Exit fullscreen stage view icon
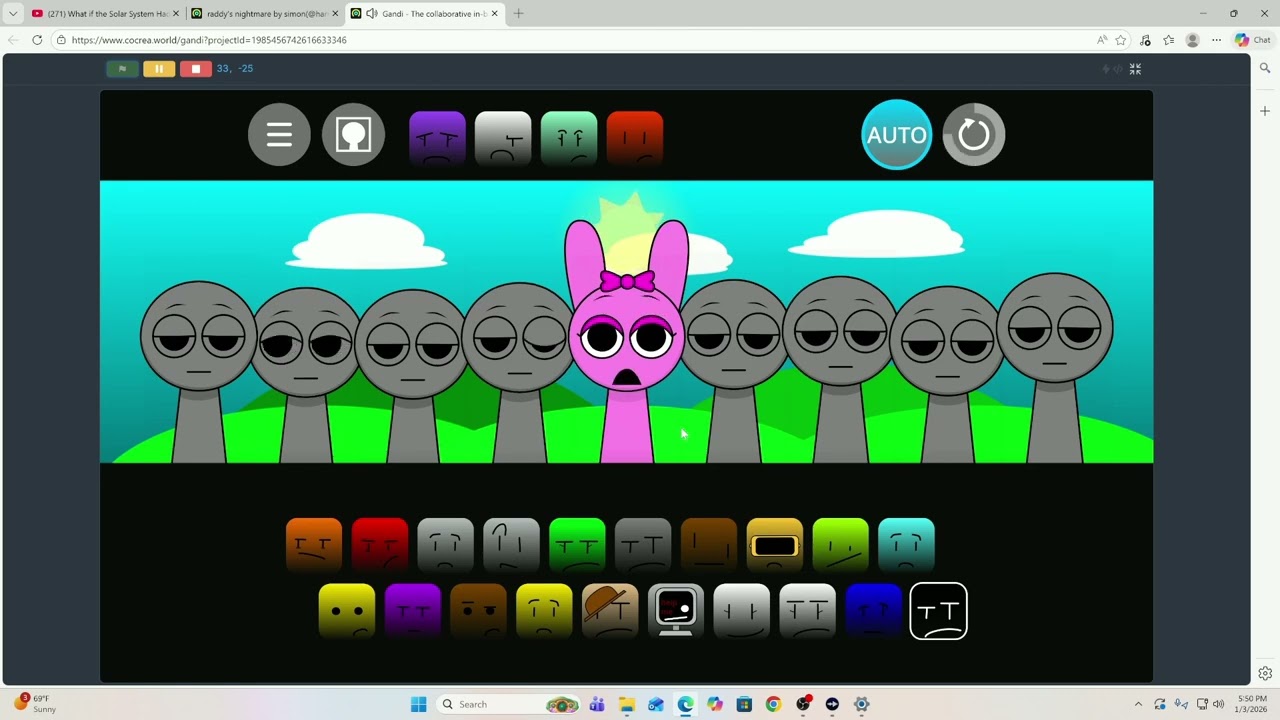Screen dimensions: 1280x720 pyautogui.click(x=1135, y=69)
